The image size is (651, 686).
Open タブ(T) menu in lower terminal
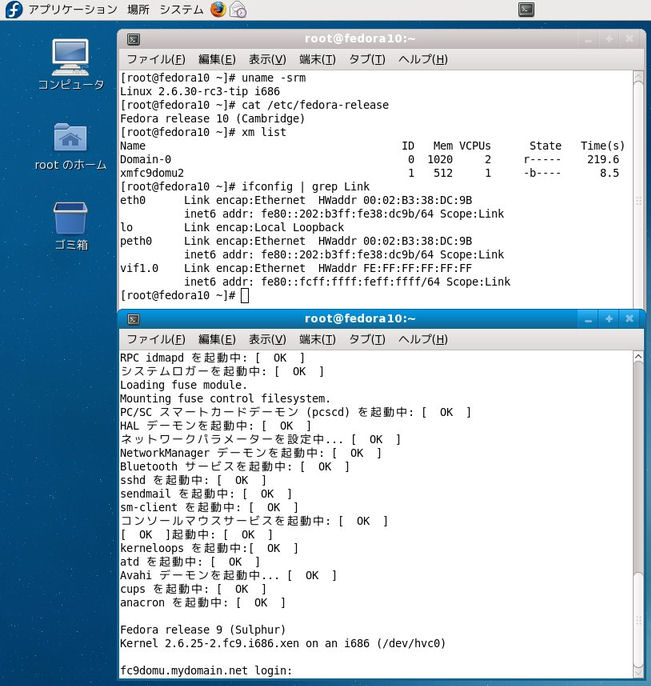pyautogui.click(x=367, y=339)
